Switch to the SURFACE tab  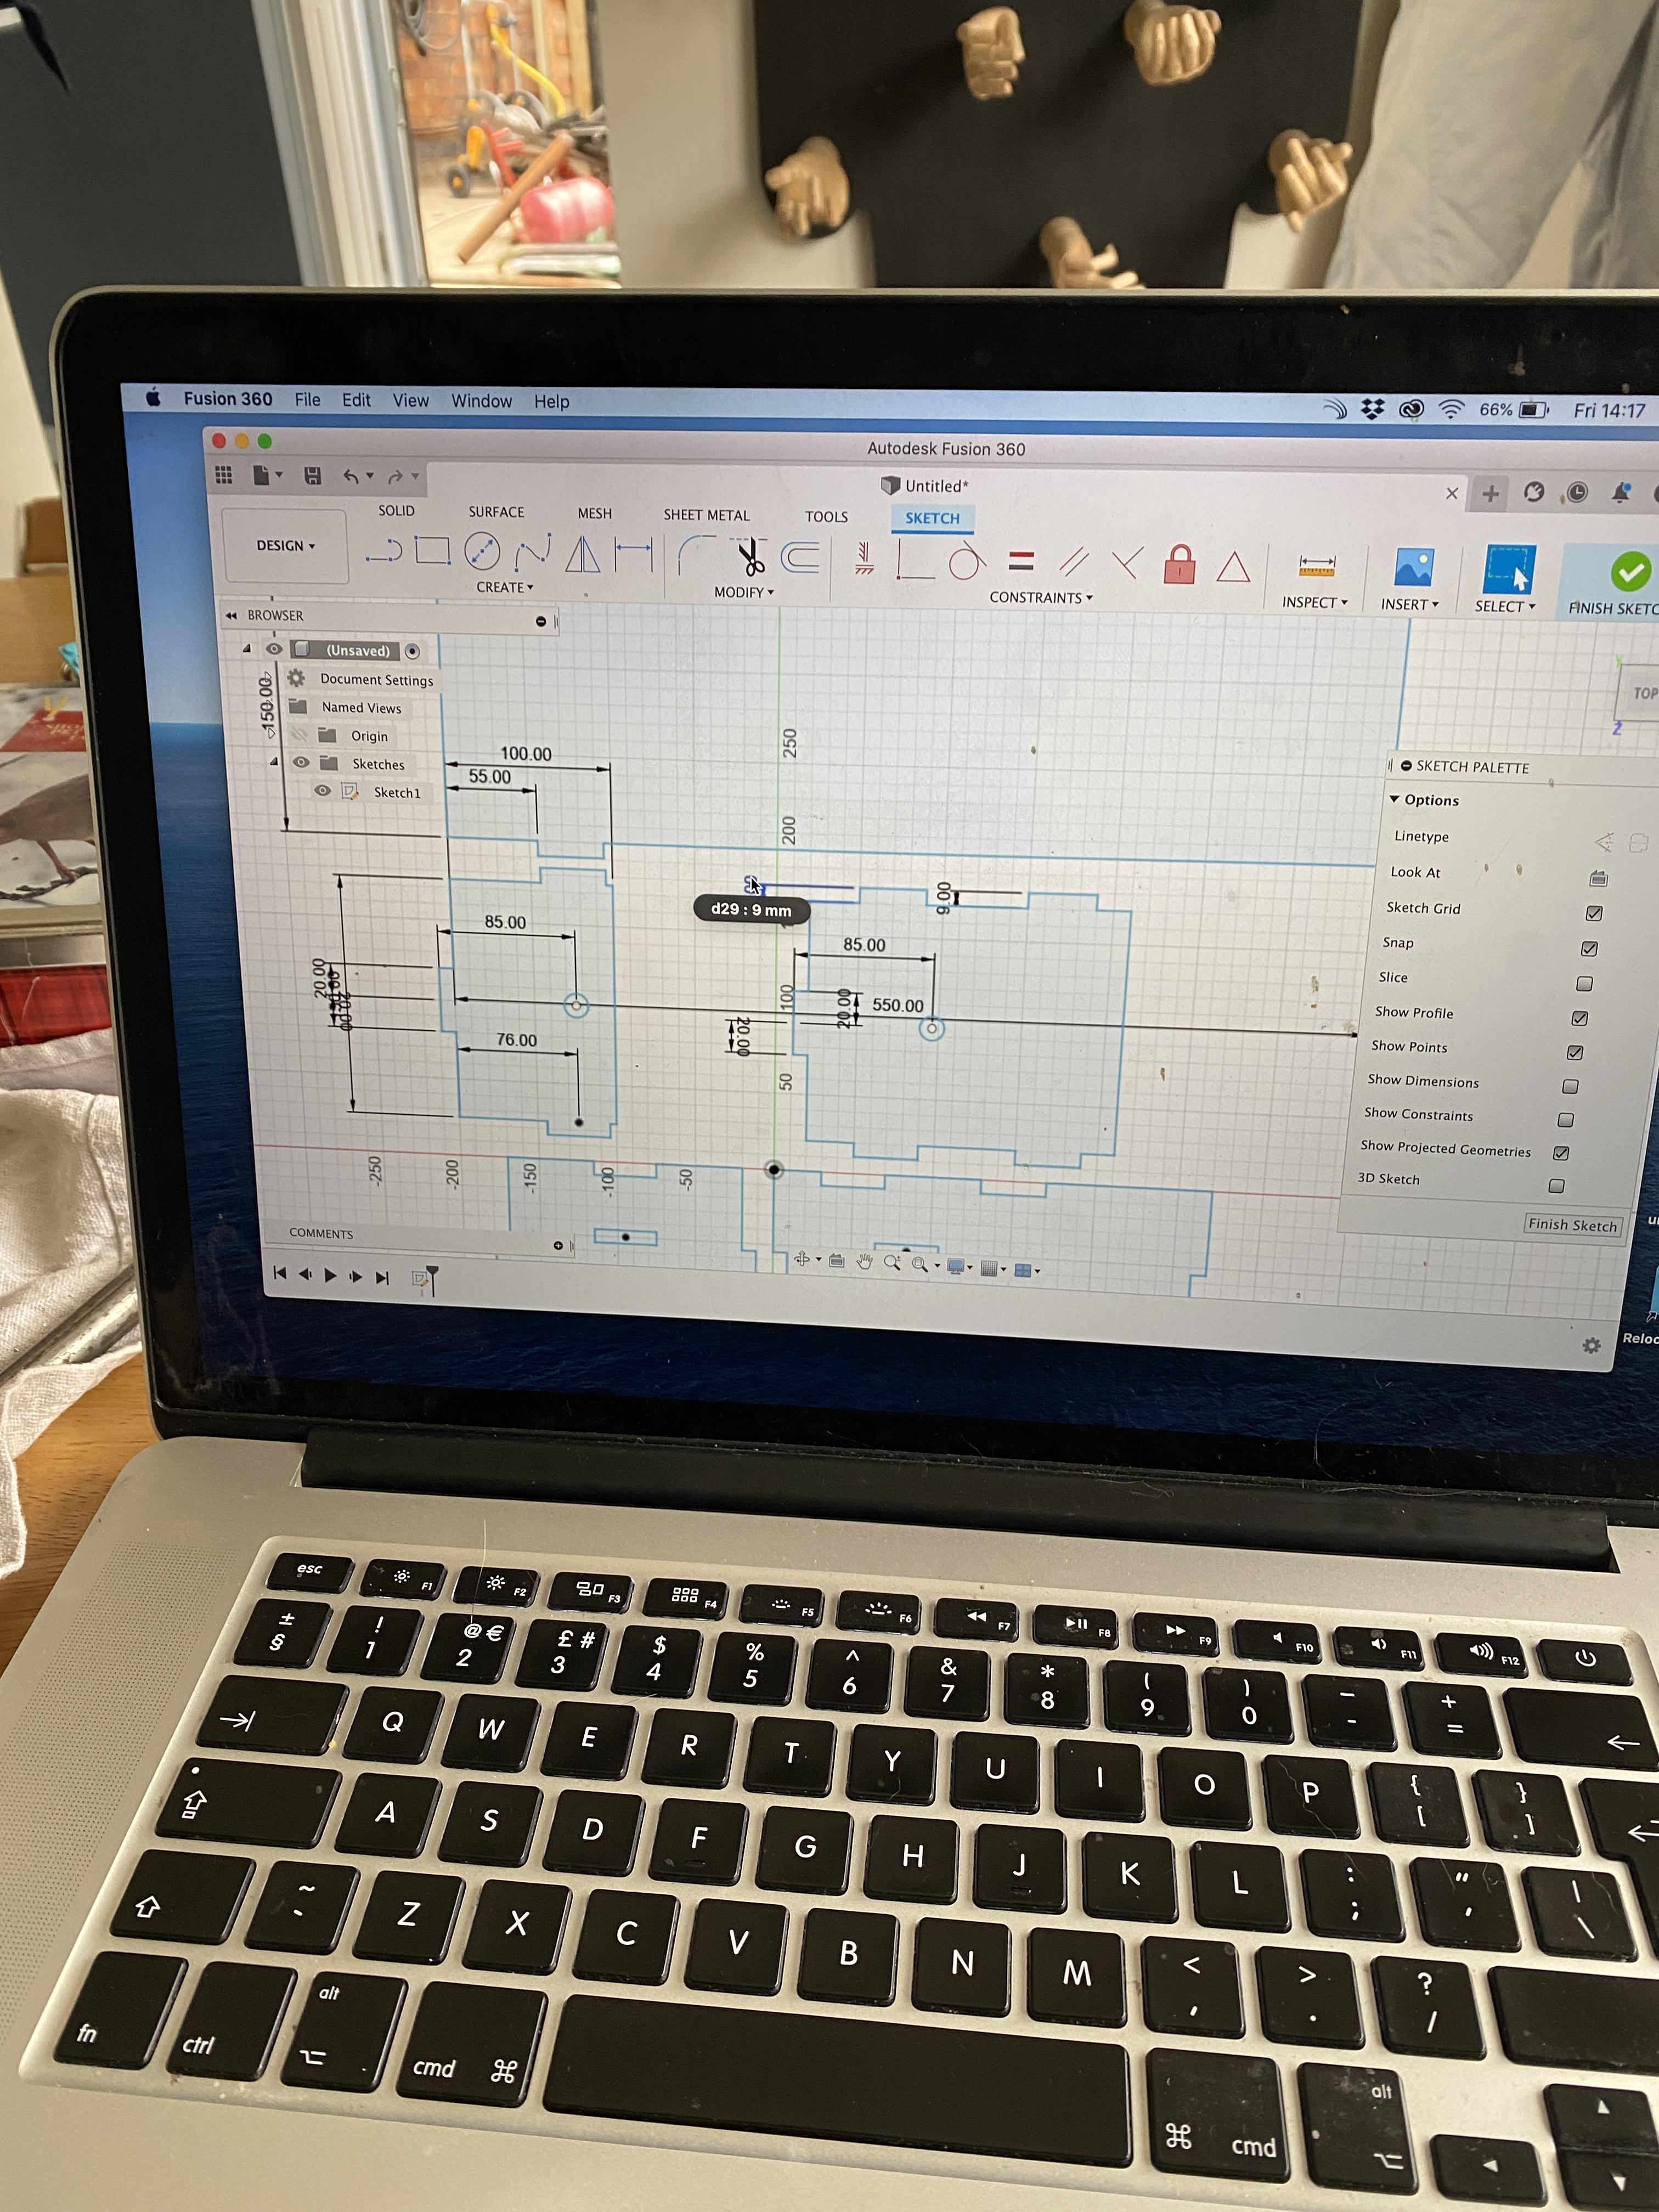pos(496,511)
